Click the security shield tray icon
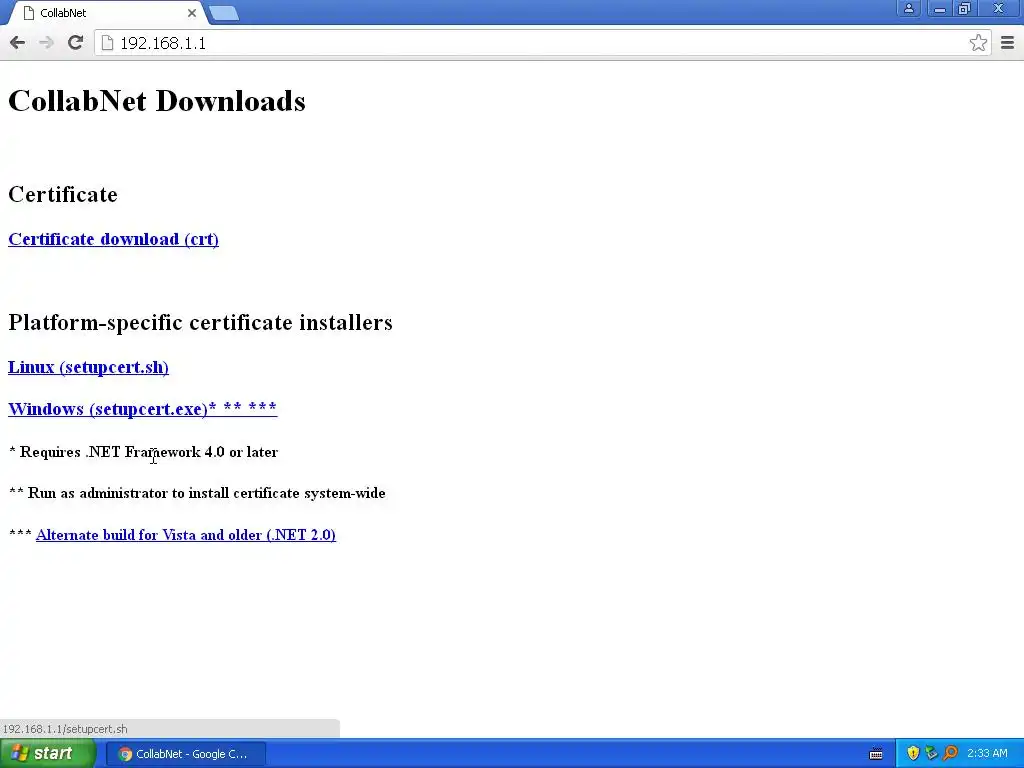 pos(913,754)
